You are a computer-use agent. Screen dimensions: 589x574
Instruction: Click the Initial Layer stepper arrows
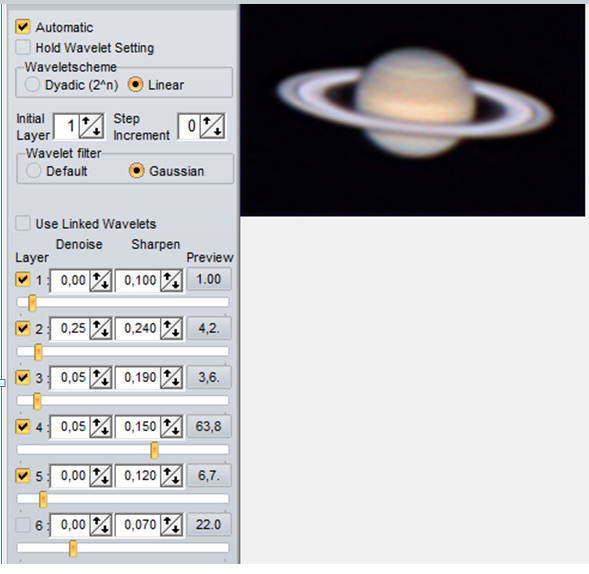point(92,126)
